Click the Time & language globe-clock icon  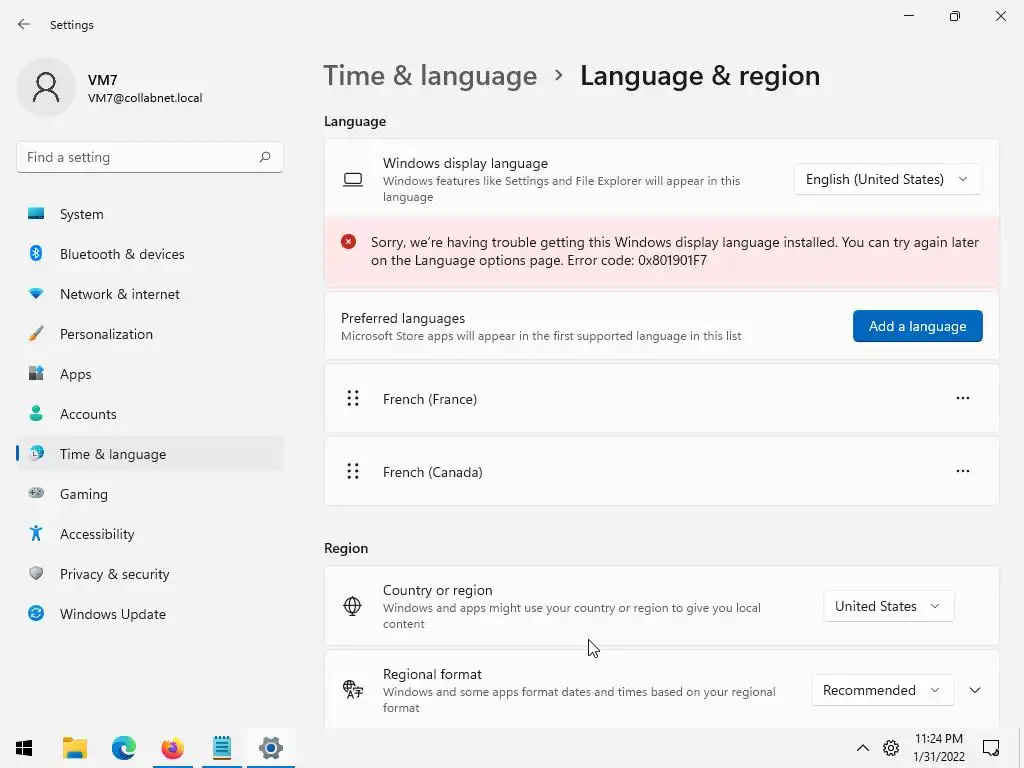[37, 453]
